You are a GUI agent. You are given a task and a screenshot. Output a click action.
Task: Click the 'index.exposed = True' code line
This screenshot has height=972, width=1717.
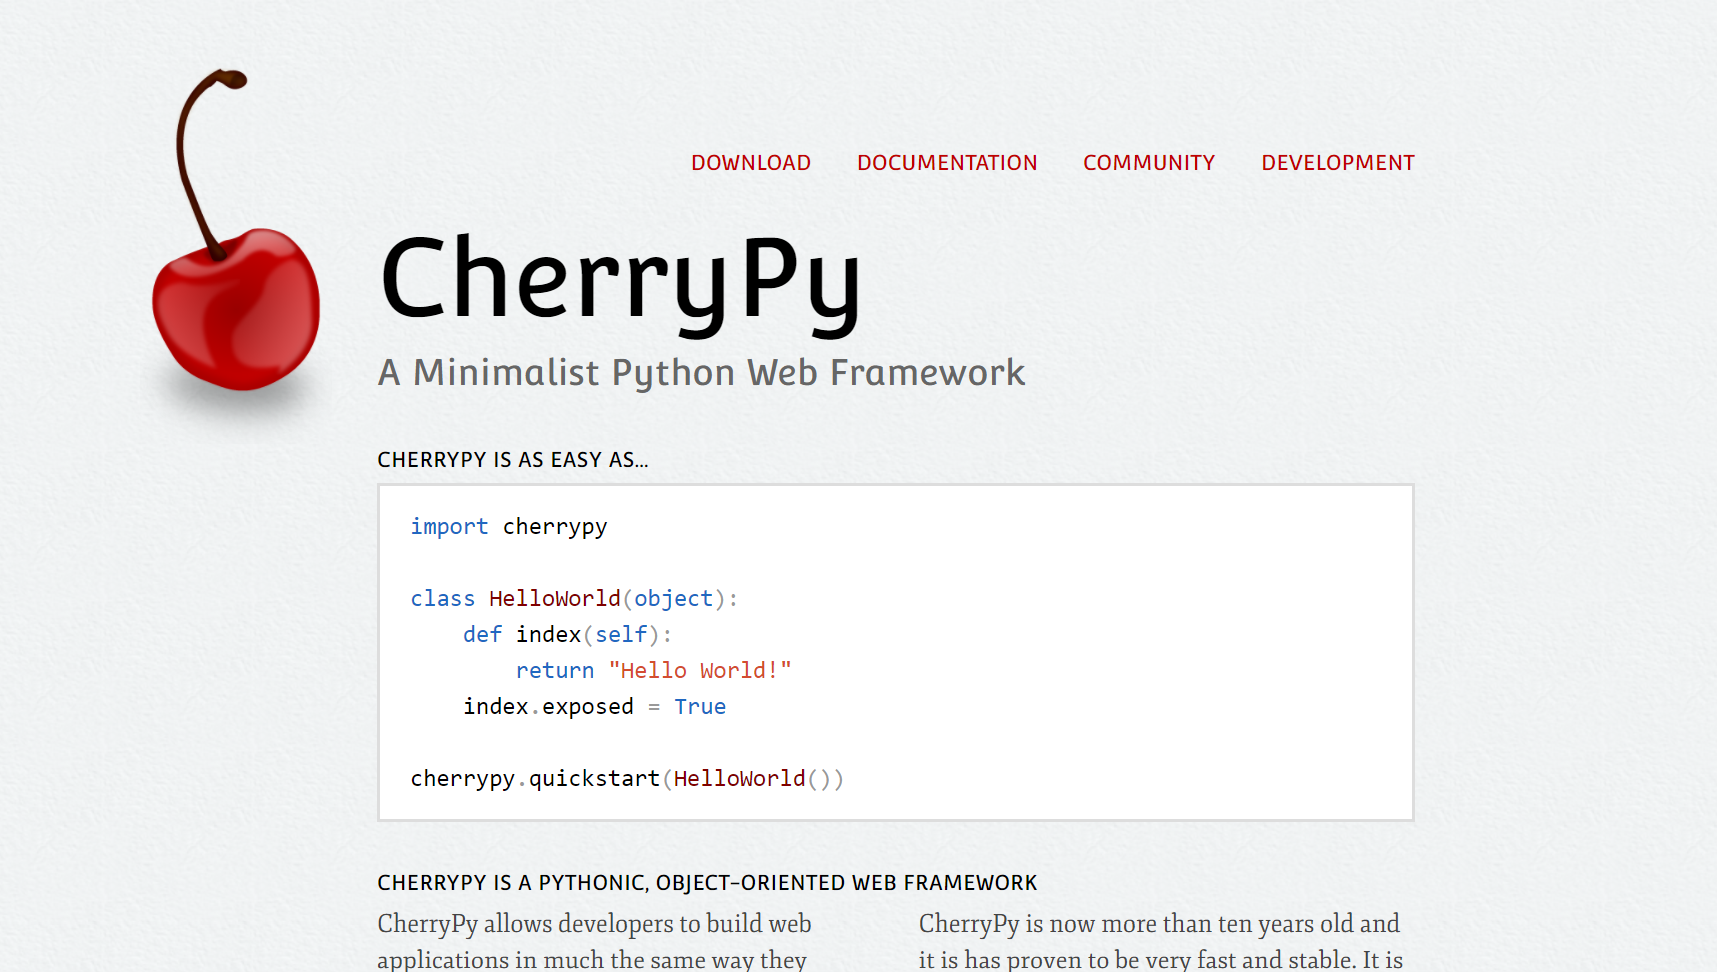pyautogui.click(x=594, y=707)
